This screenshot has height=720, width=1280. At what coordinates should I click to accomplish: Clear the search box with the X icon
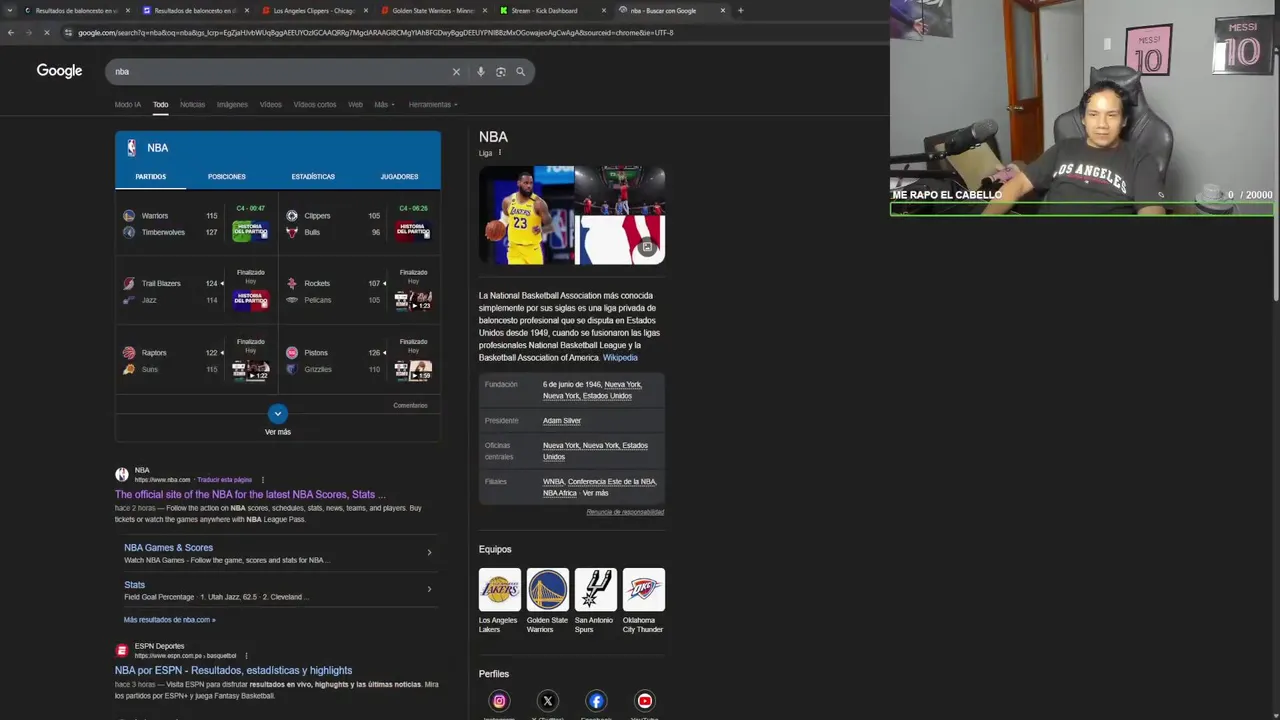(x=456, y=72)
